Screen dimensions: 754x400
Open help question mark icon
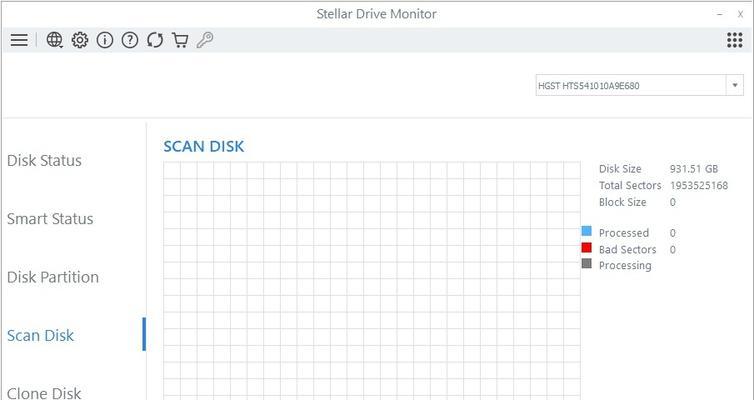[x=130, y=40]
